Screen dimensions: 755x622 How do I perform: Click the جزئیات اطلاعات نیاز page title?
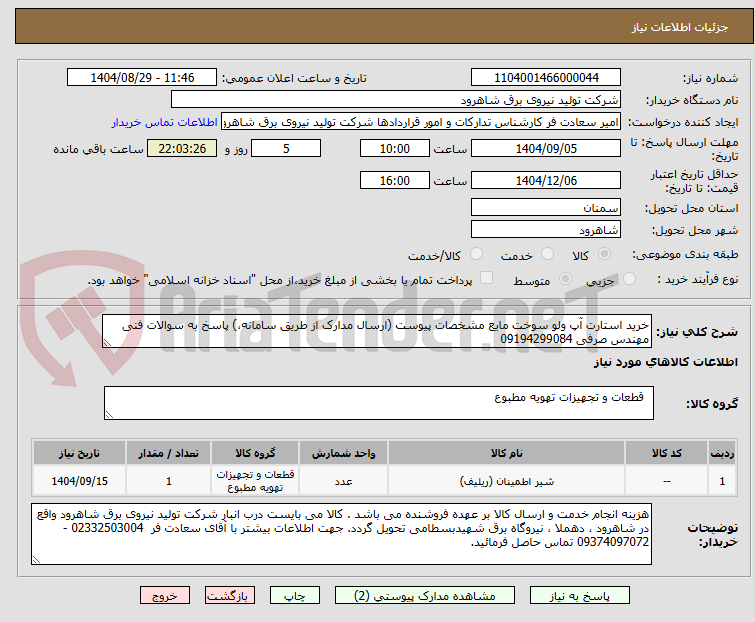point(679,27)
